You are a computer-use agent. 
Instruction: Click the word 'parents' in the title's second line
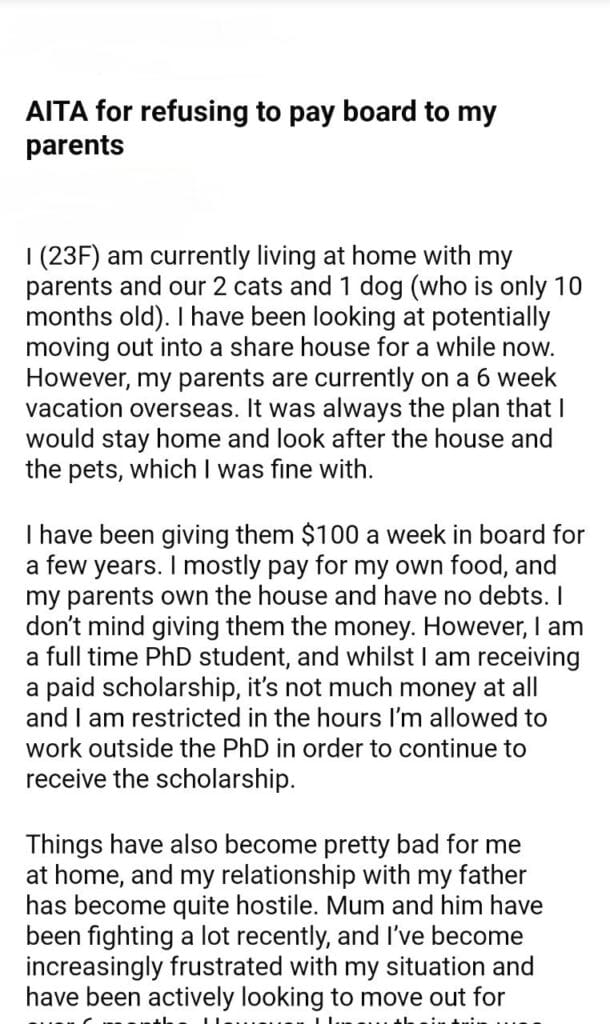75,146
